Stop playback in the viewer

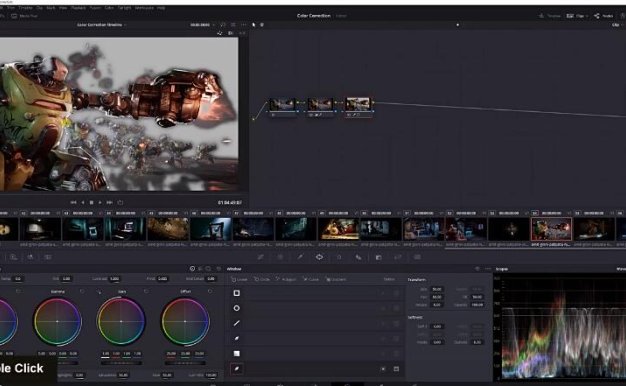point(91,202)
